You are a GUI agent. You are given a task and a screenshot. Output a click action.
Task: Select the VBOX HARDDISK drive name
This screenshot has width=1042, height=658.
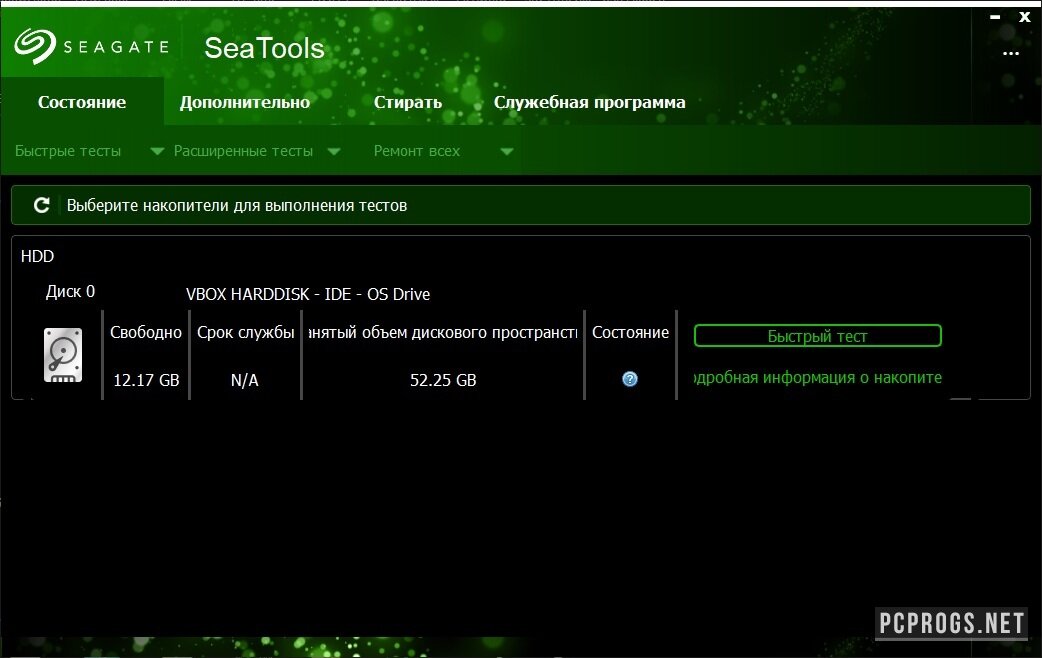(x=308, y=294)
